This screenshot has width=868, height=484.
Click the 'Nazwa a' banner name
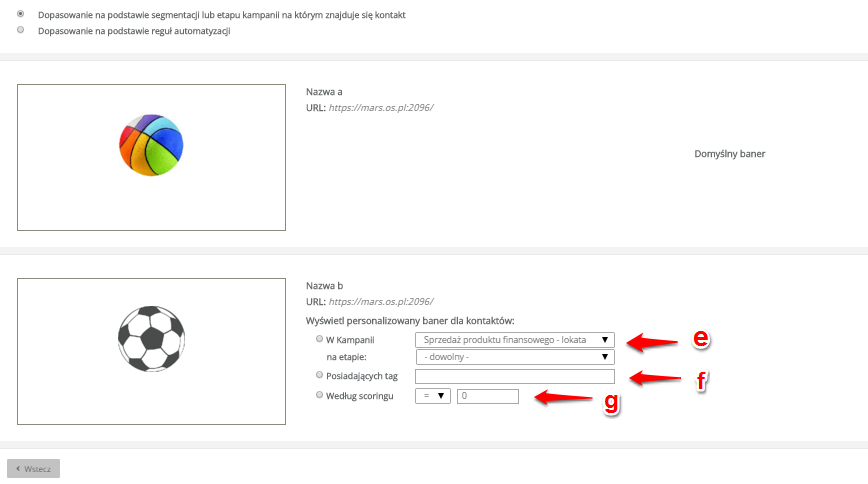pyautogui.click(x=324, y=92)
